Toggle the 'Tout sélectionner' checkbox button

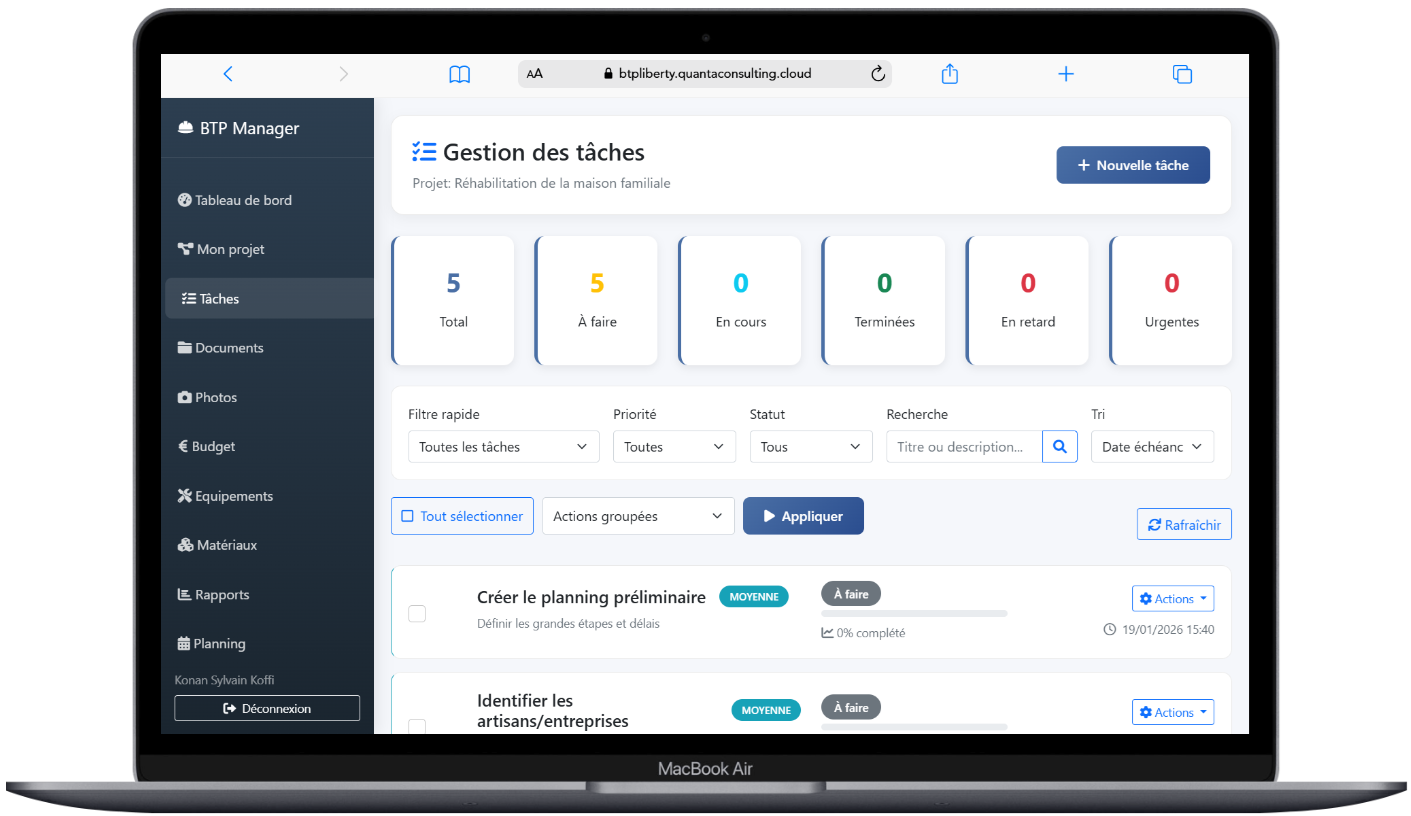[x=462, y=516]
